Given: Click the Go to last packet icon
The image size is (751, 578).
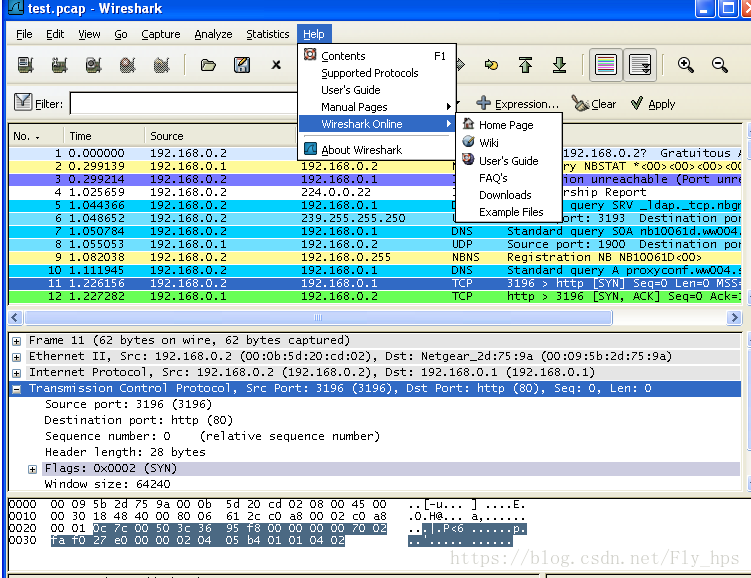Looking at the screenshot, I should pyautogui.click(x=559, y=65).
